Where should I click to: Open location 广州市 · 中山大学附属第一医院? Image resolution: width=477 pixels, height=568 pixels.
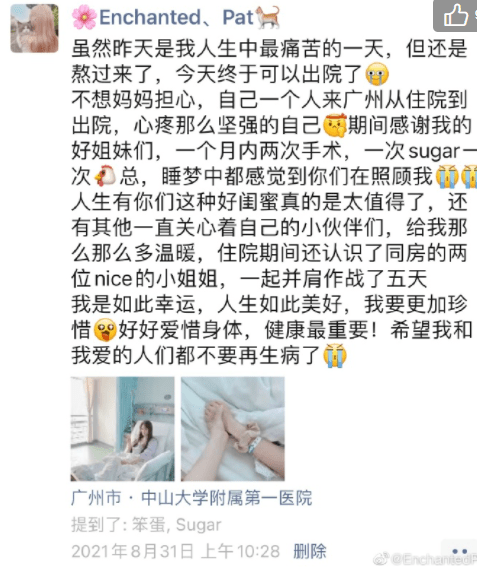coord(192,498)
